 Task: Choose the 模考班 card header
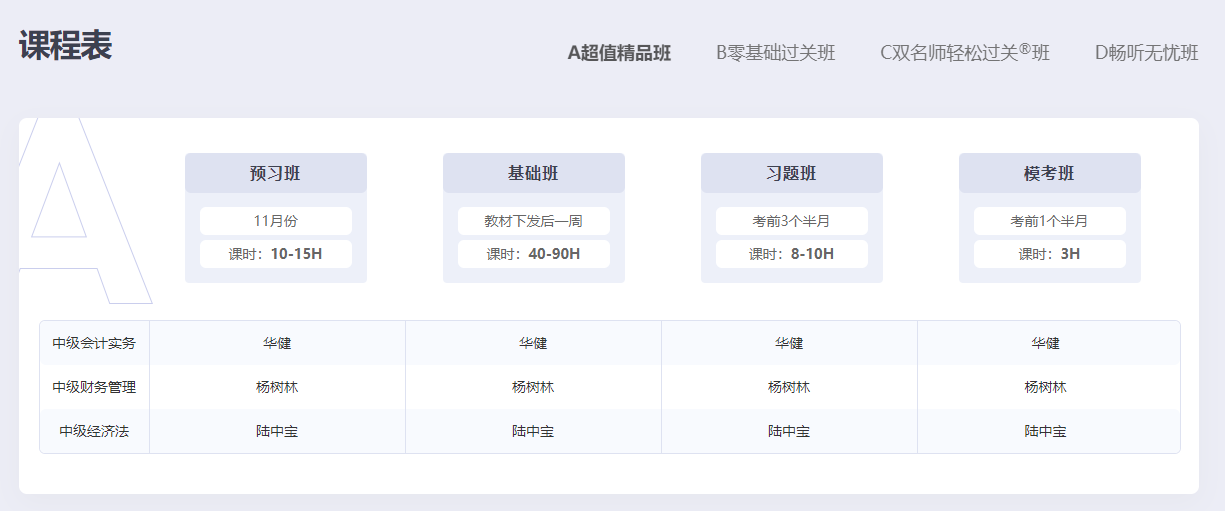(1049, 173)
